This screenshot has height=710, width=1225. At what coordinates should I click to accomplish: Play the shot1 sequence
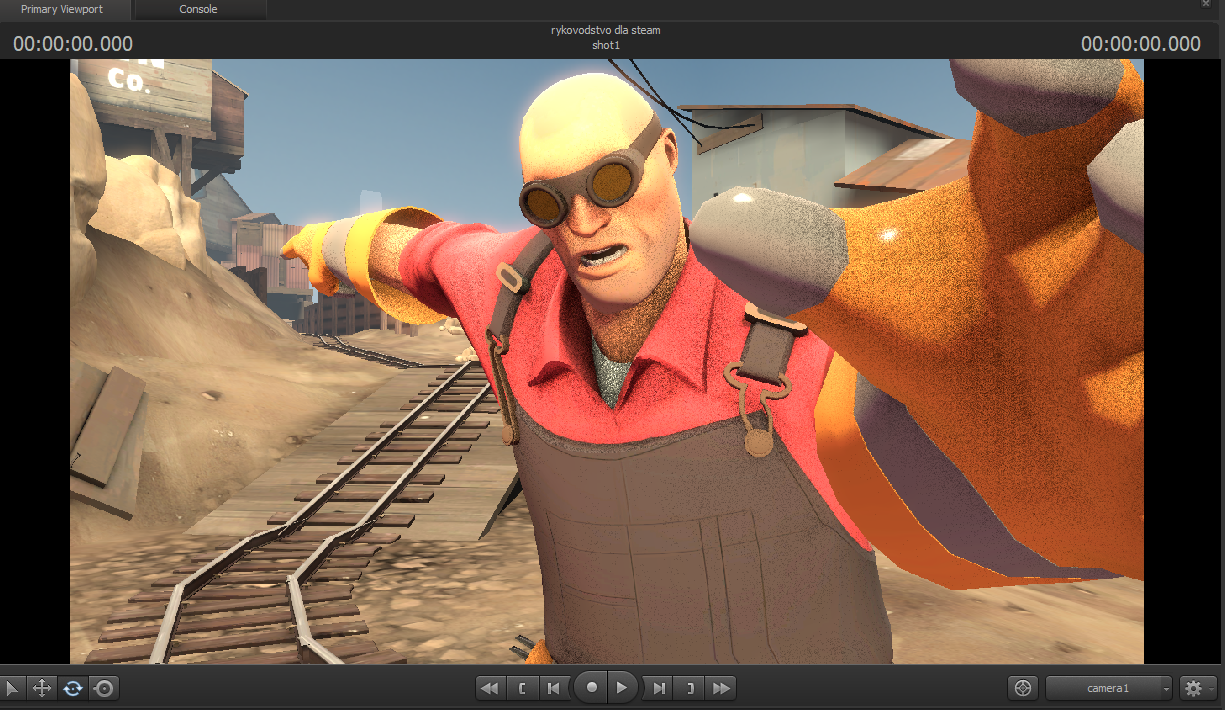(x=622, y=688)
